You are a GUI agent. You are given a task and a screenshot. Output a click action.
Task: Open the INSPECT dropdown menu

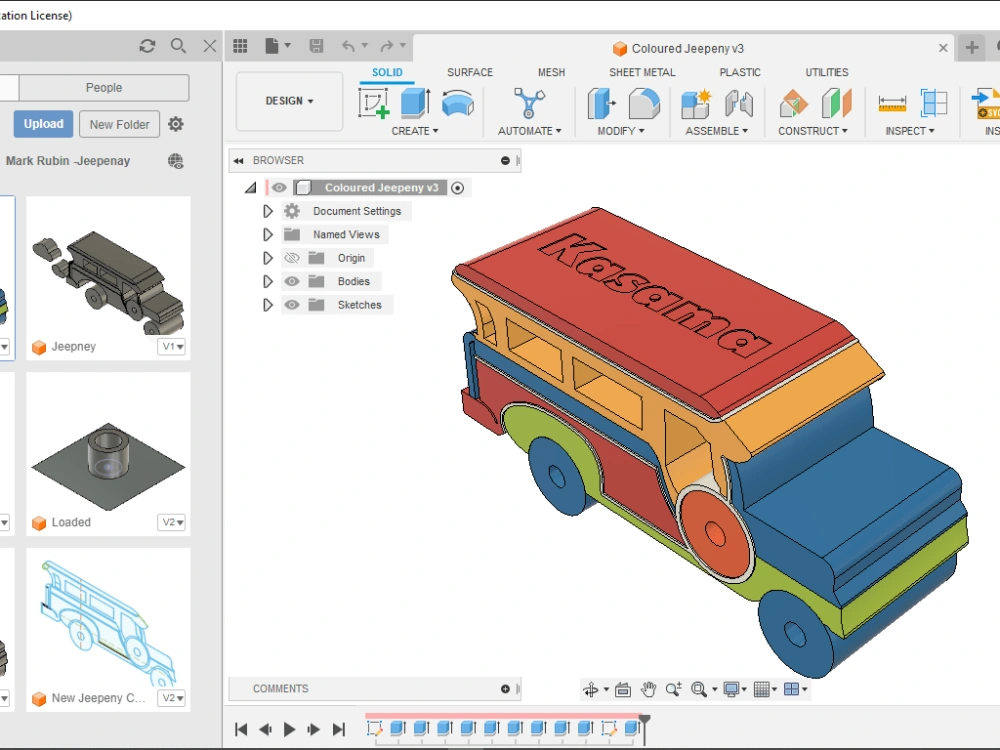pos(909,131)
